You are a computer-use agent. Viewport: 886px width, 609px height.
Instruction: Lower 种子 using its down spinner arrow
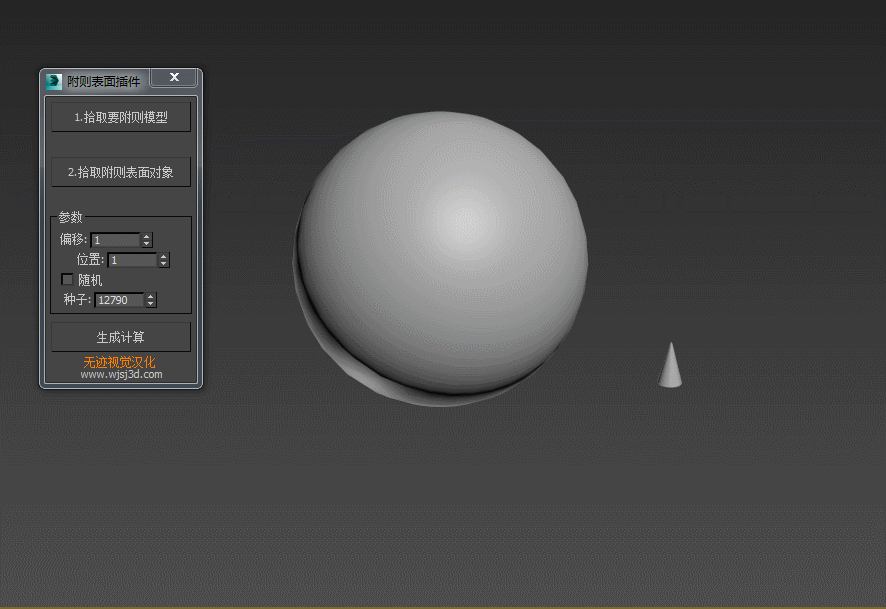[x=151, y=304]
